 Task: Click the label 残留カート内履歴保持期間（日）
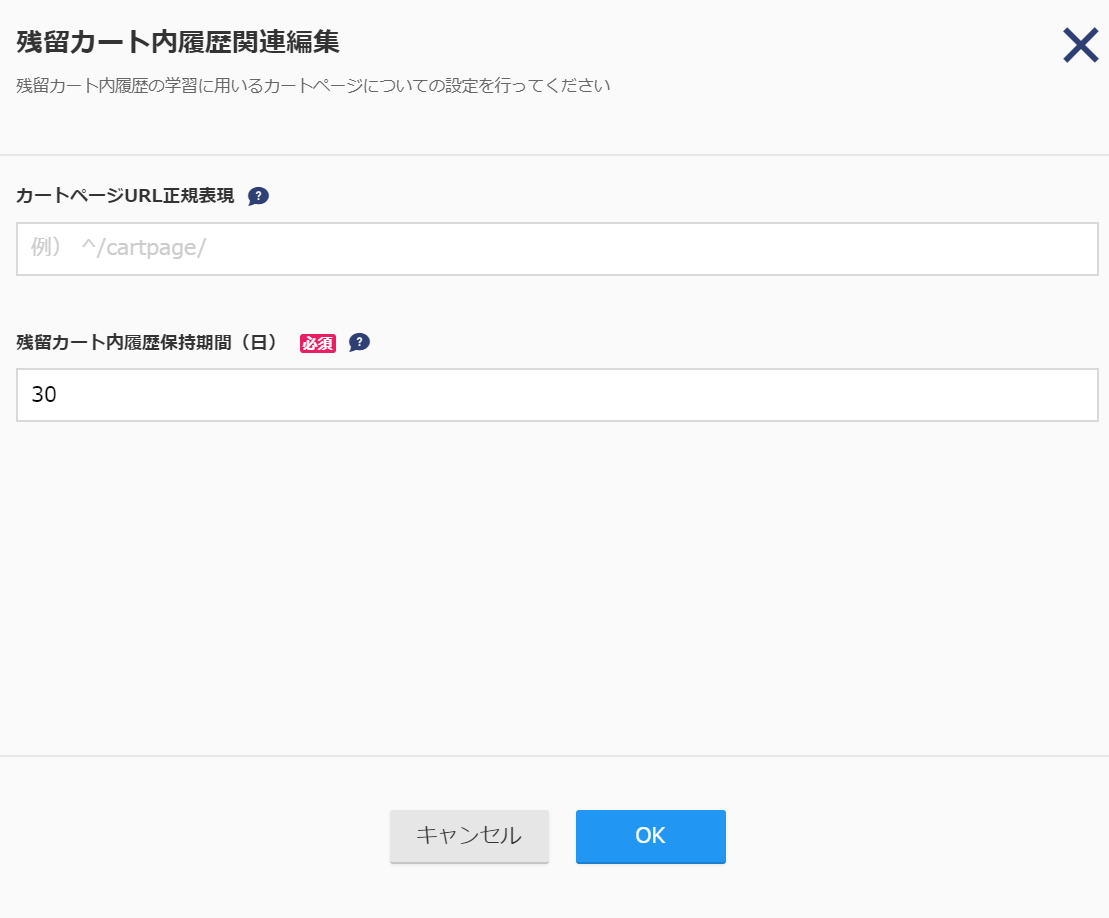(x=148, y=342)
